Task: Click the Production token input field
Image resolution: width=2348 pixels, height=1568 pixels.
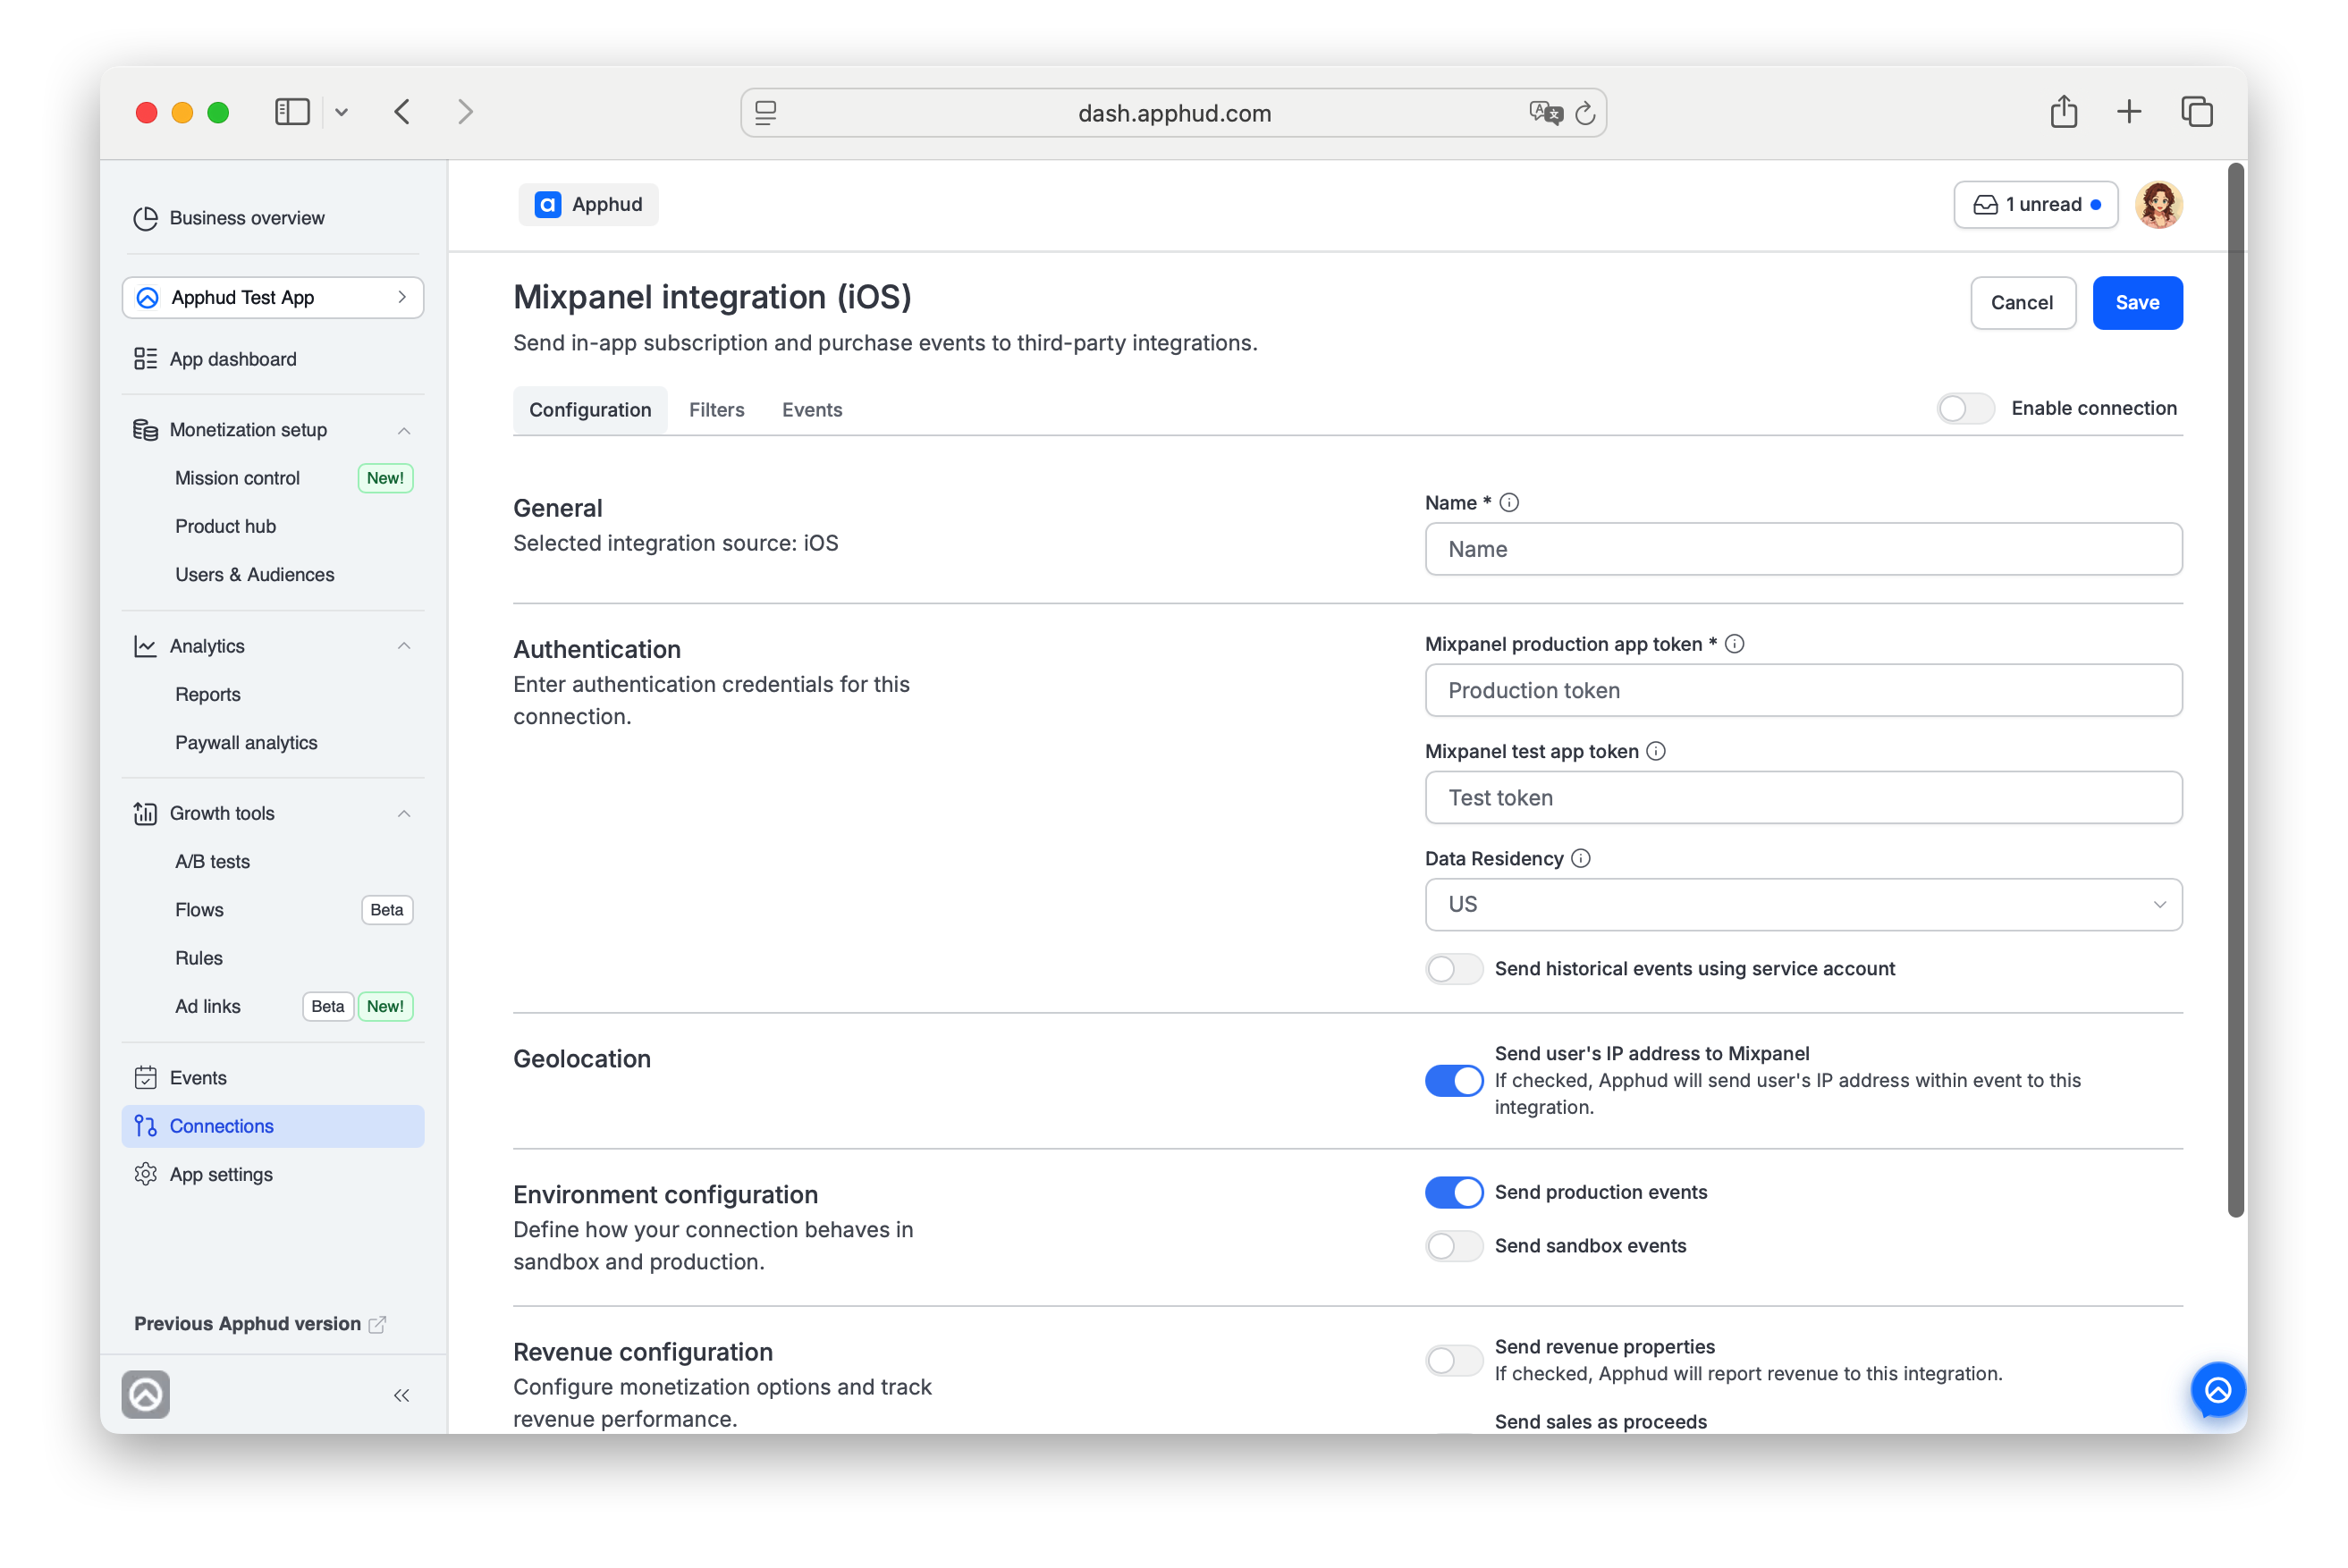Action: 1803,690
